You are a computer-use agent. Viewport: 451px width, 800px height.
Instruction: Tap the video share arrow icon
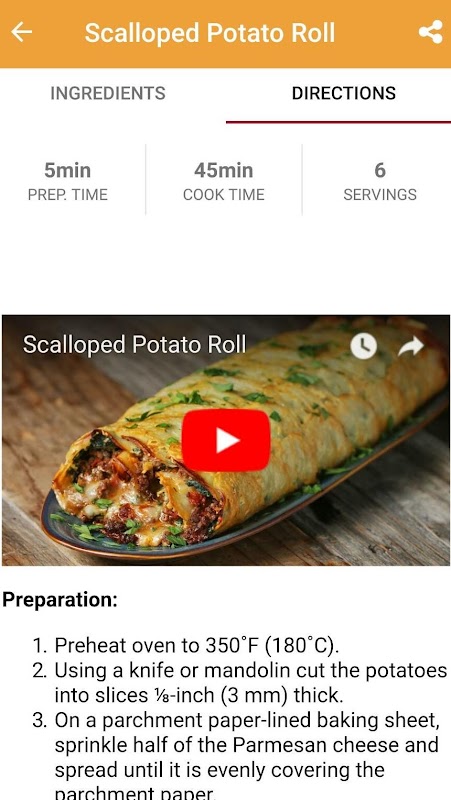pyautogui.click(x=411, y=346)
